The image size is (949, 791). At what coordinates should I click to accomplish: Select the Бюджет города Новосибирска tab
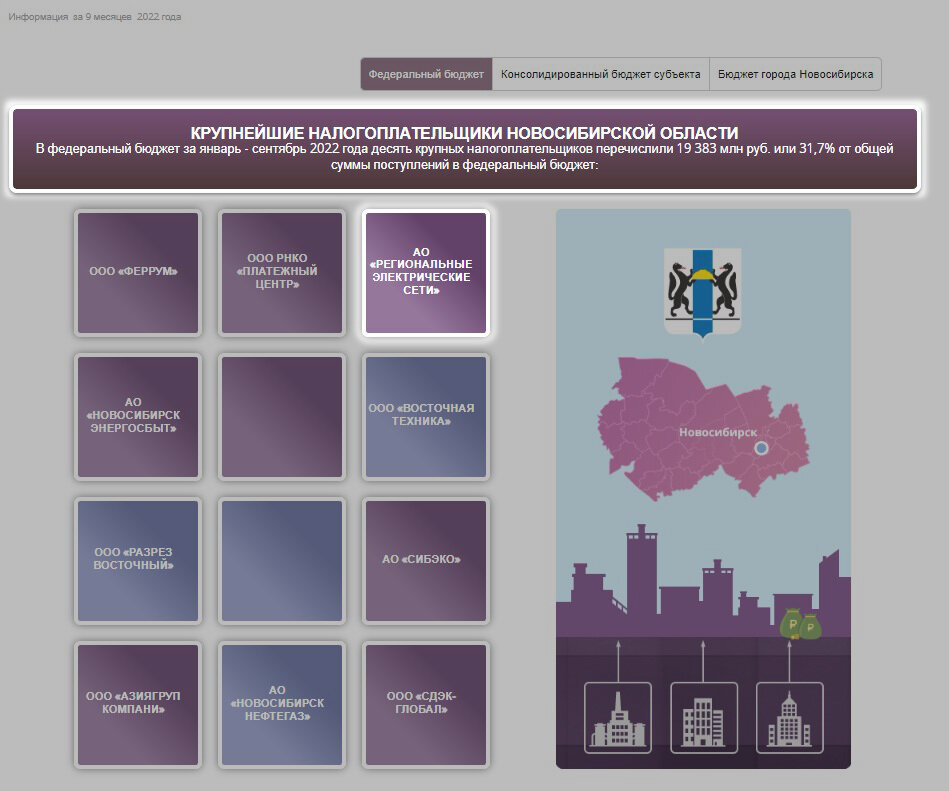(795, 74)
